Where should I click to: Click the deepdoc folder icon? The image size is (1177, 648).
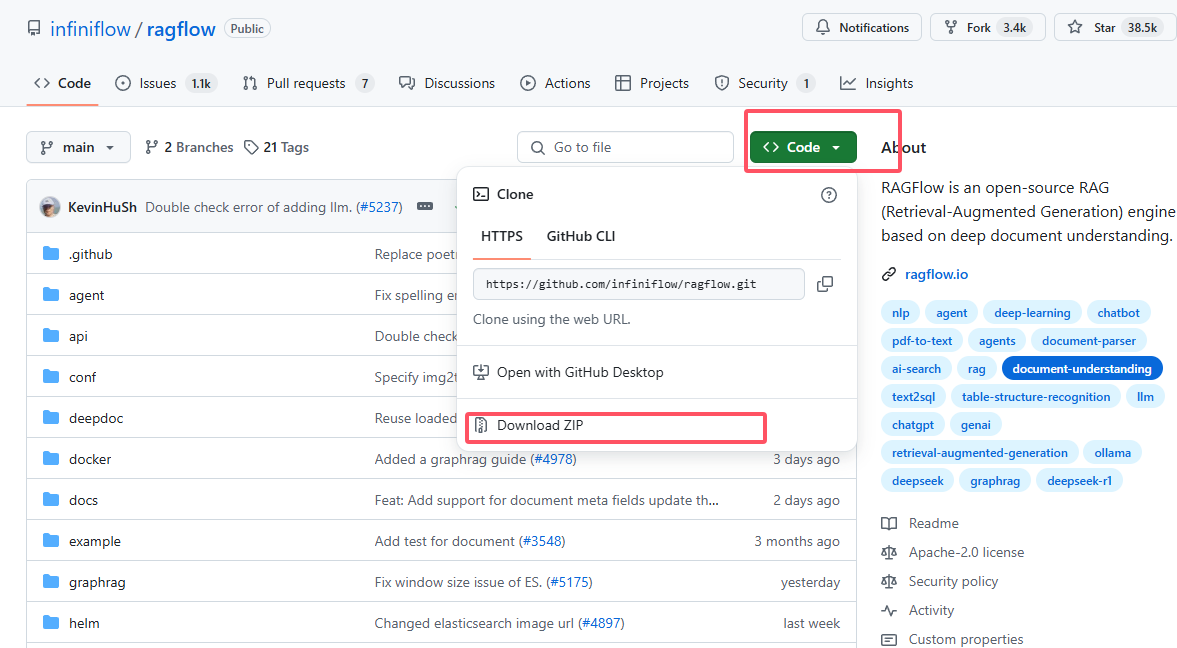(x=51, y=417)
